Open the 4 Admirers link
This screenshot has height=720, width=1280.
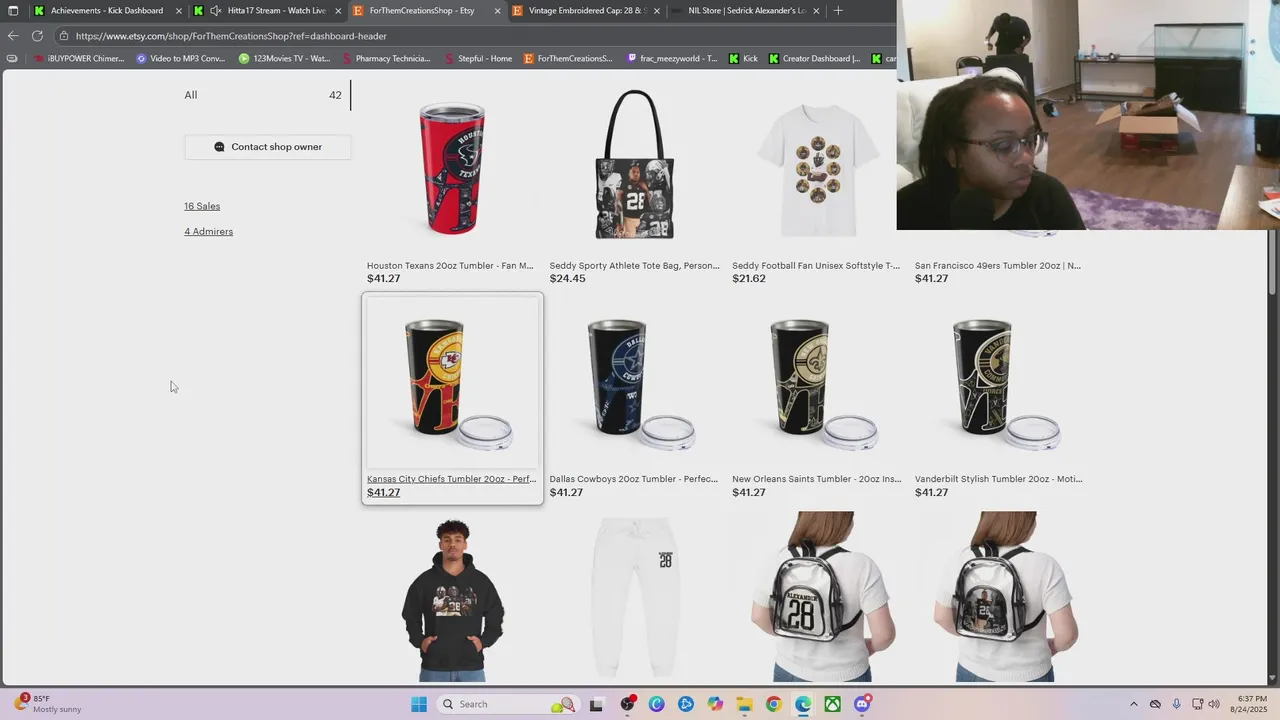point(208,231)
